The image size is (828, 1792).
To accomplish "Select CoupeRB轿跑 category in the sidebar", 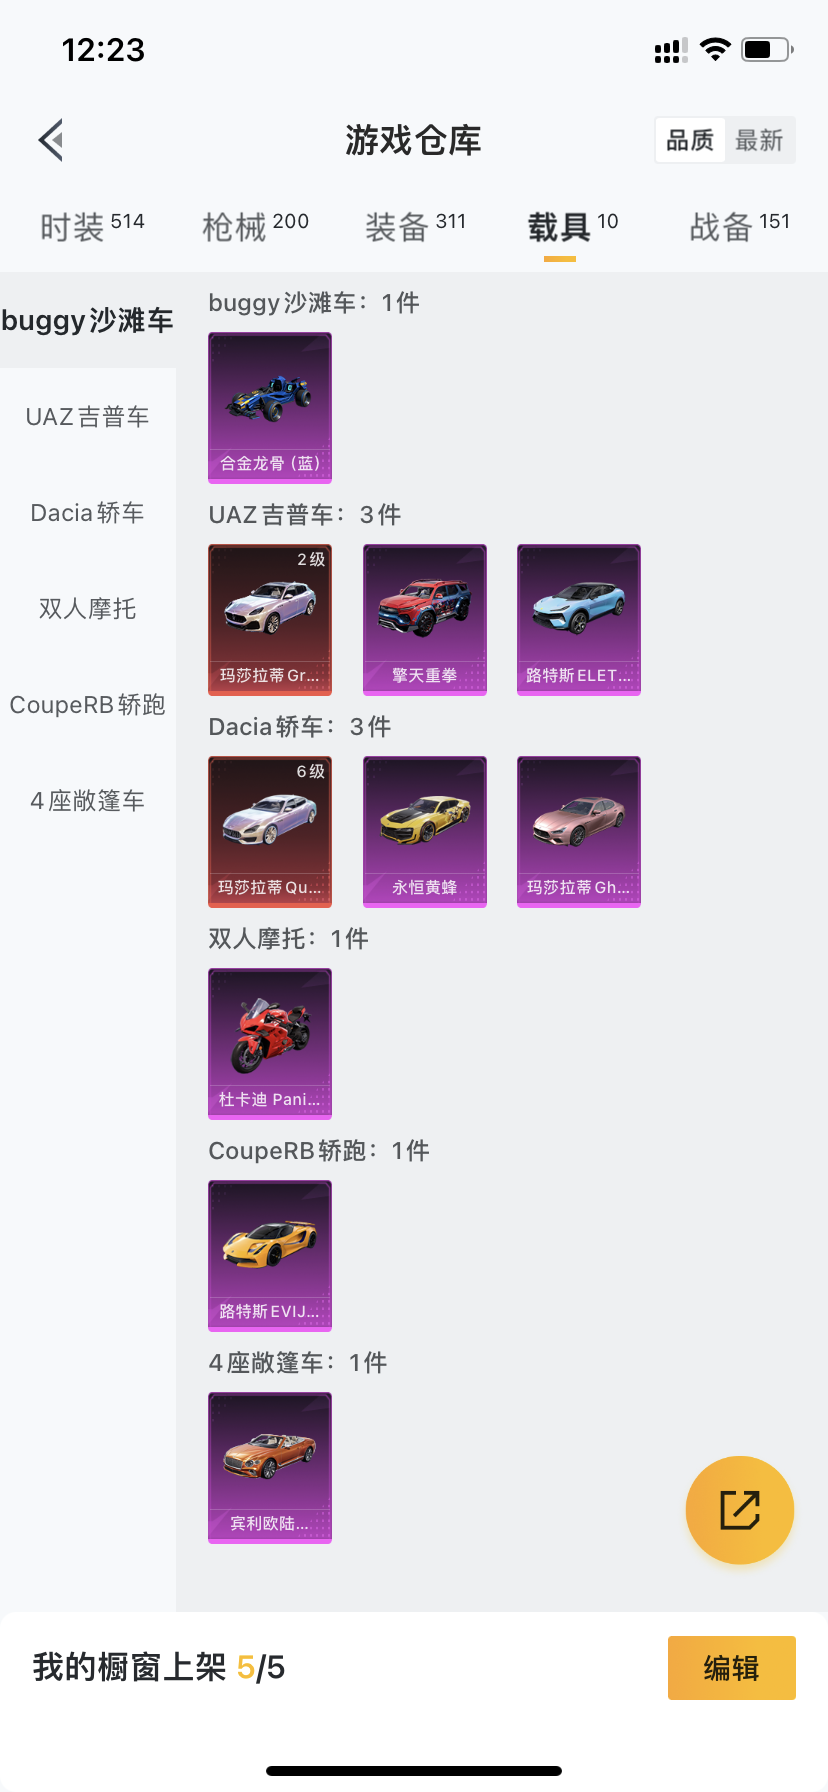I will [88, 705].
